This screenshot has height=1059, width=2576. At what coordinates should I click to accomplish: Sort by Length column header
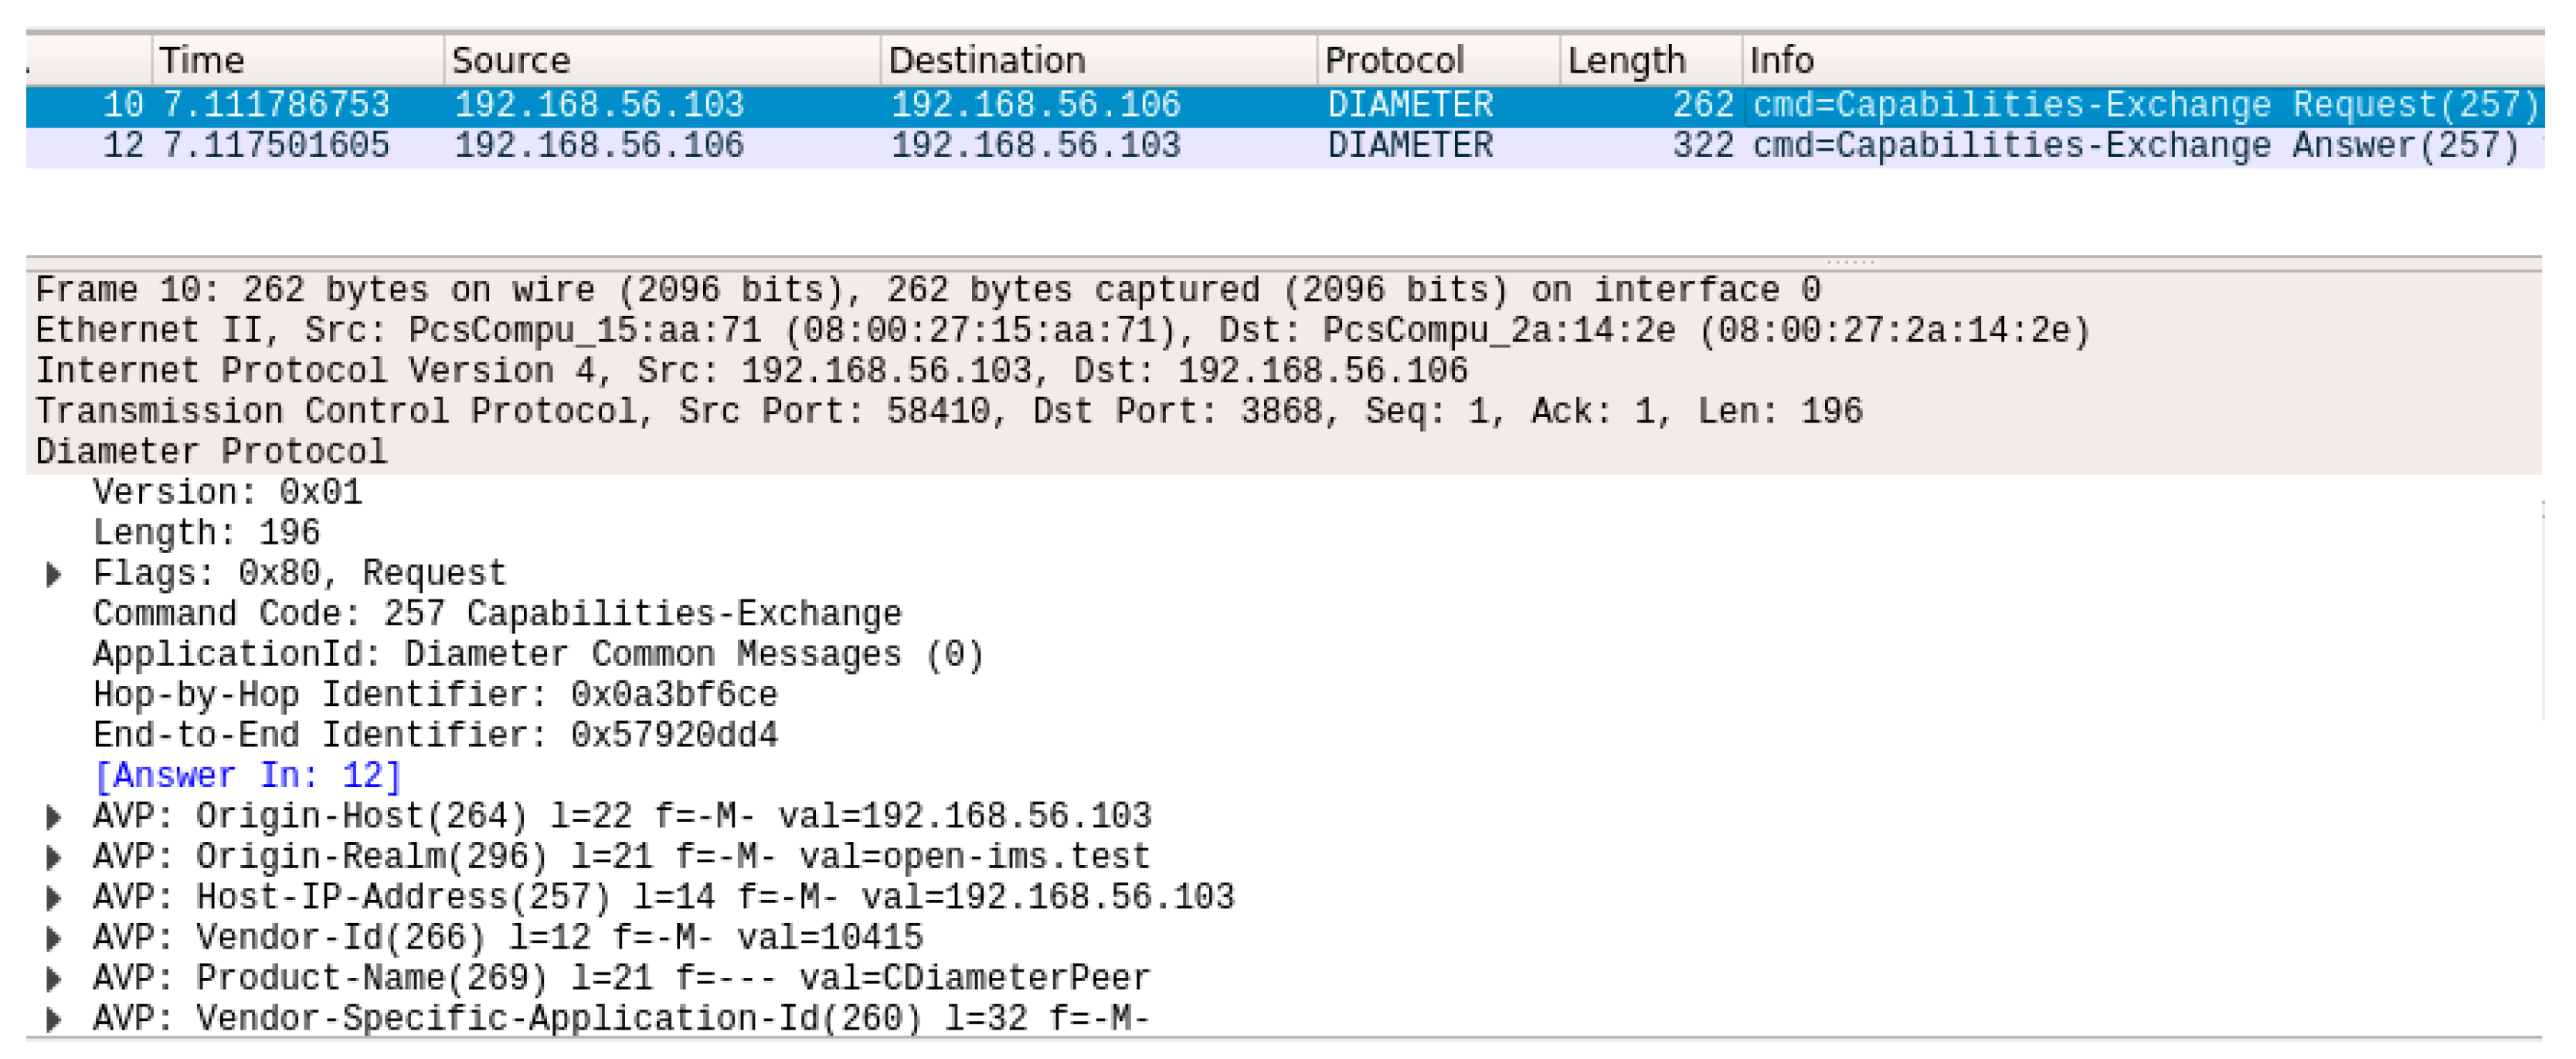(1649, 60)
